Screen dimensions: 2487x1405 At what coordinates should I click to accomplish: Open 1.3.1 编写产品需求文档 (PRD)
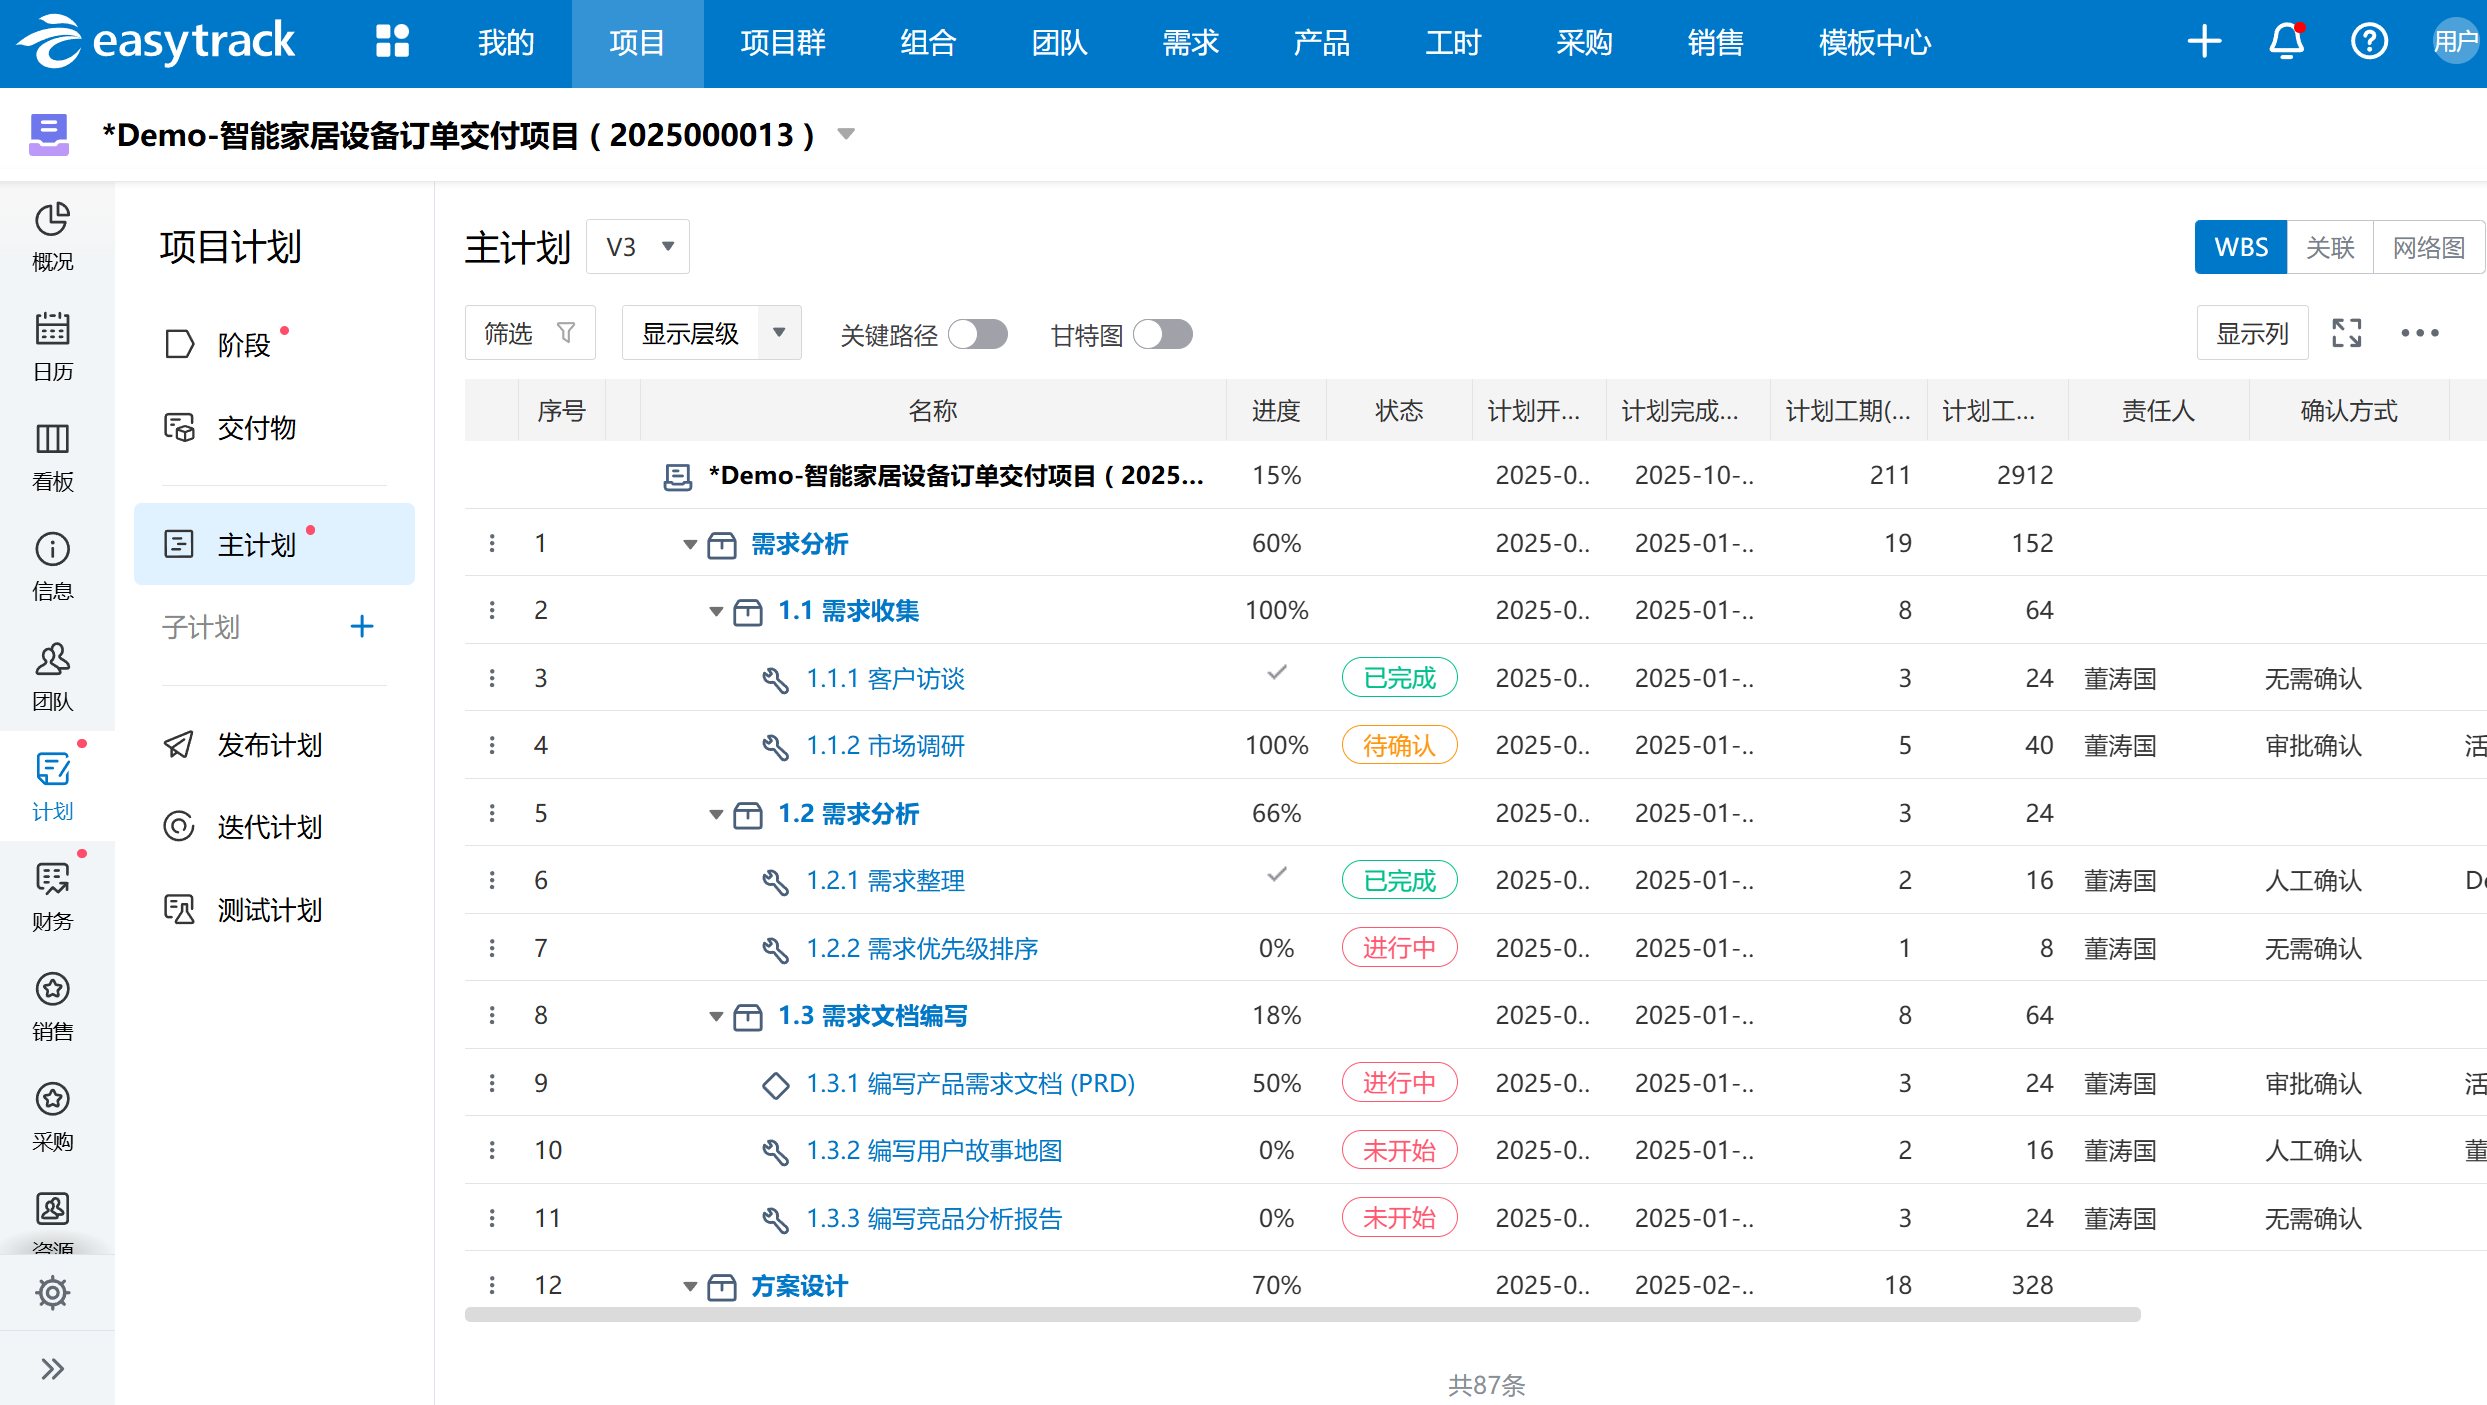pos(970,1083)
